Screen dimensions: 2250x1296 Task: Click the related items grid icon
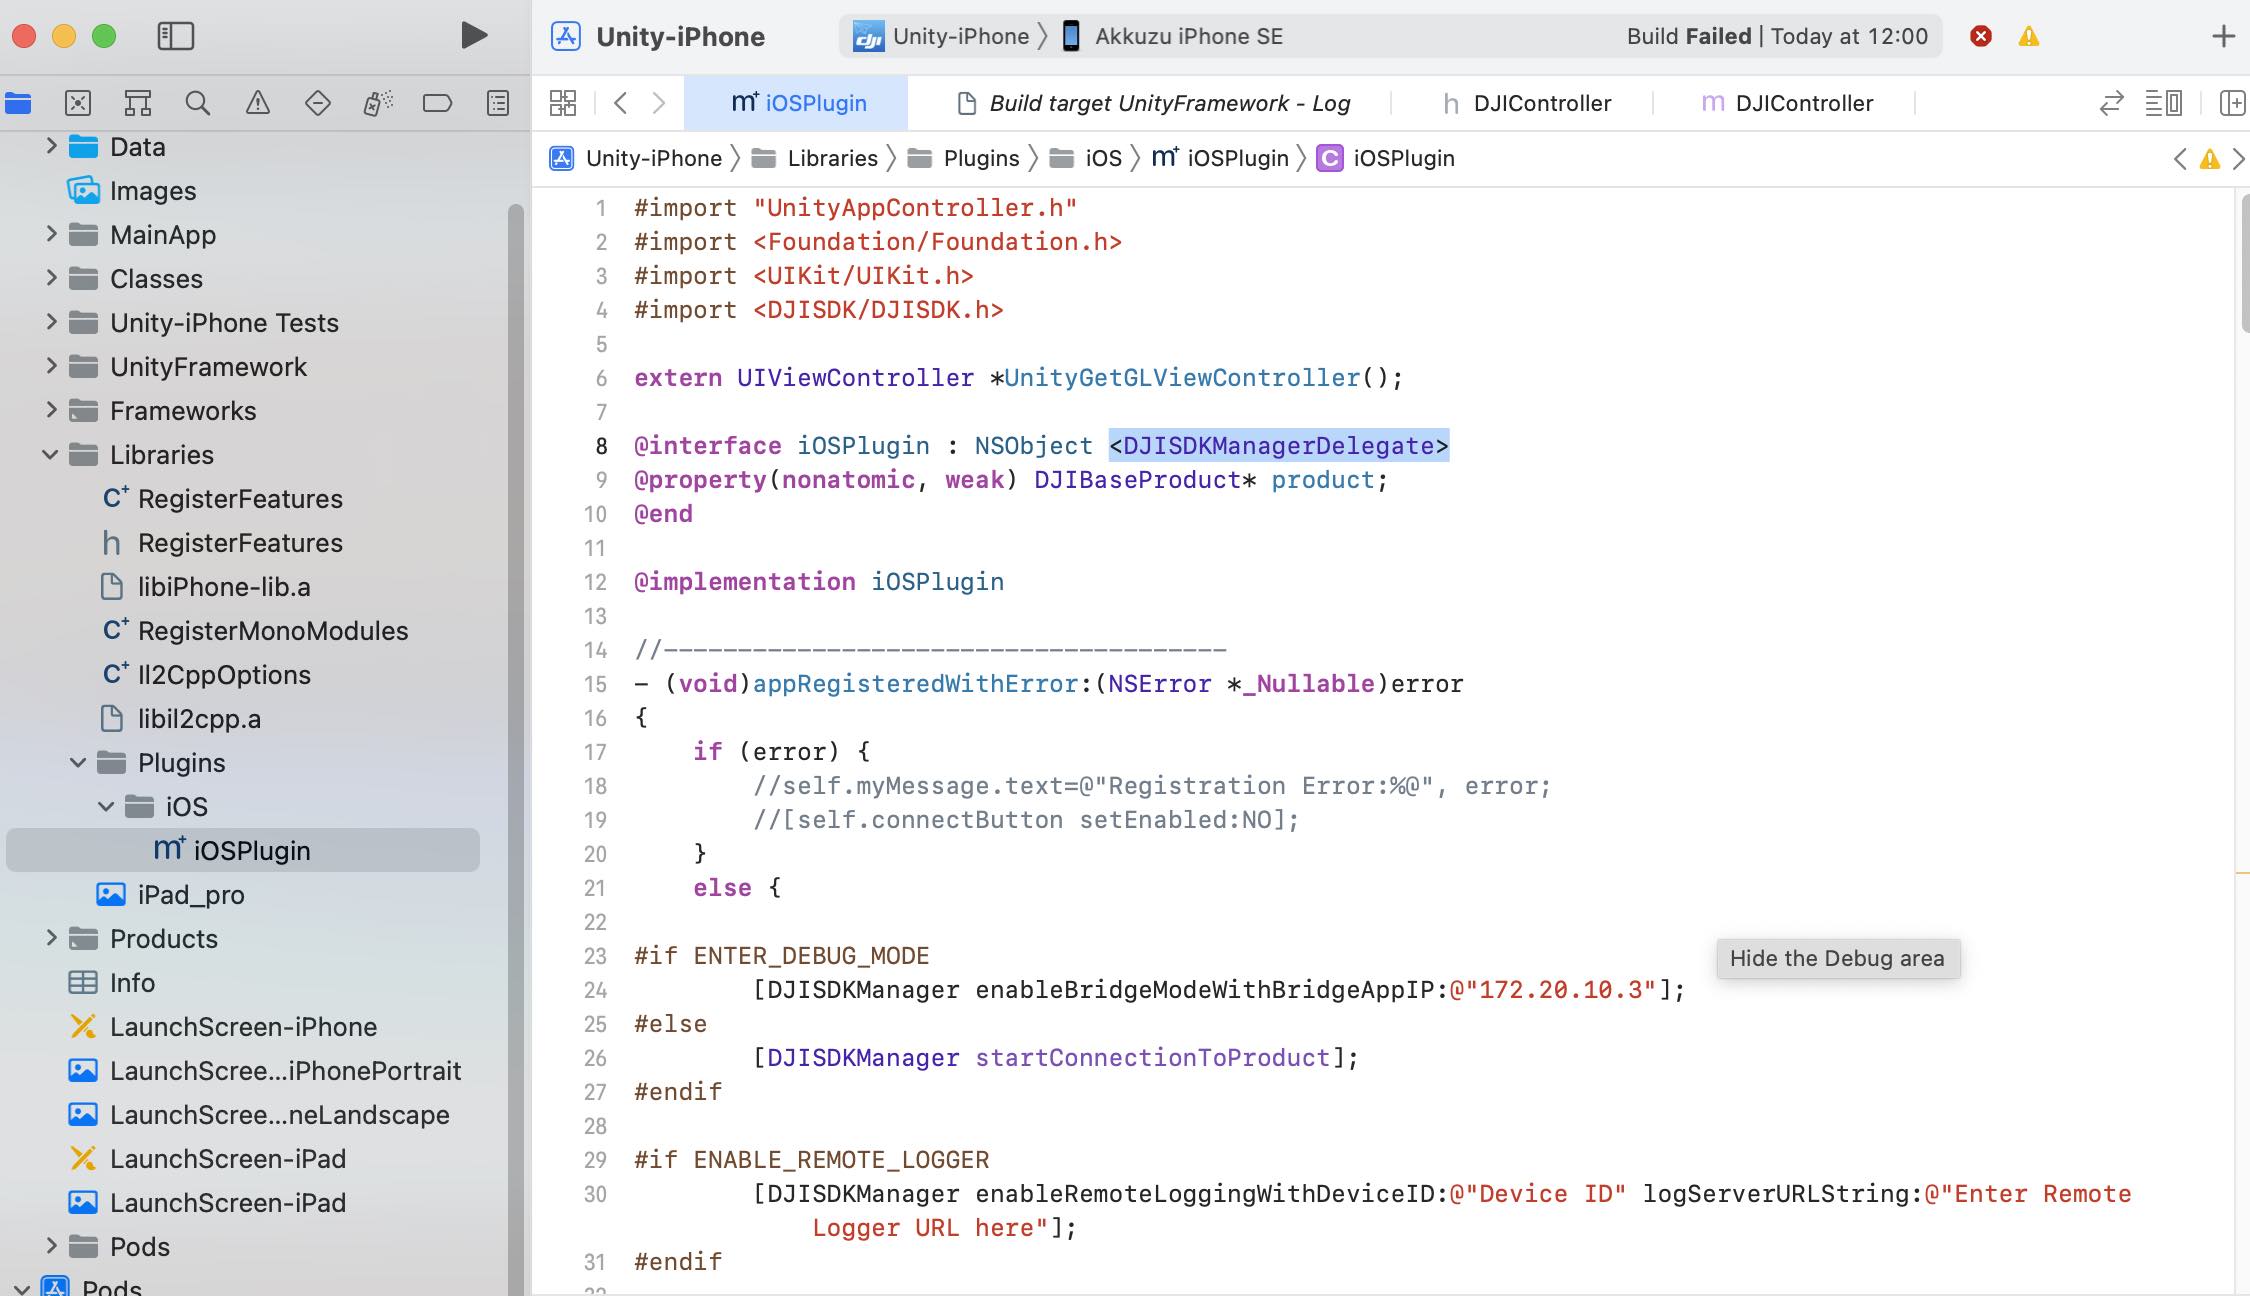coord(563,103)
